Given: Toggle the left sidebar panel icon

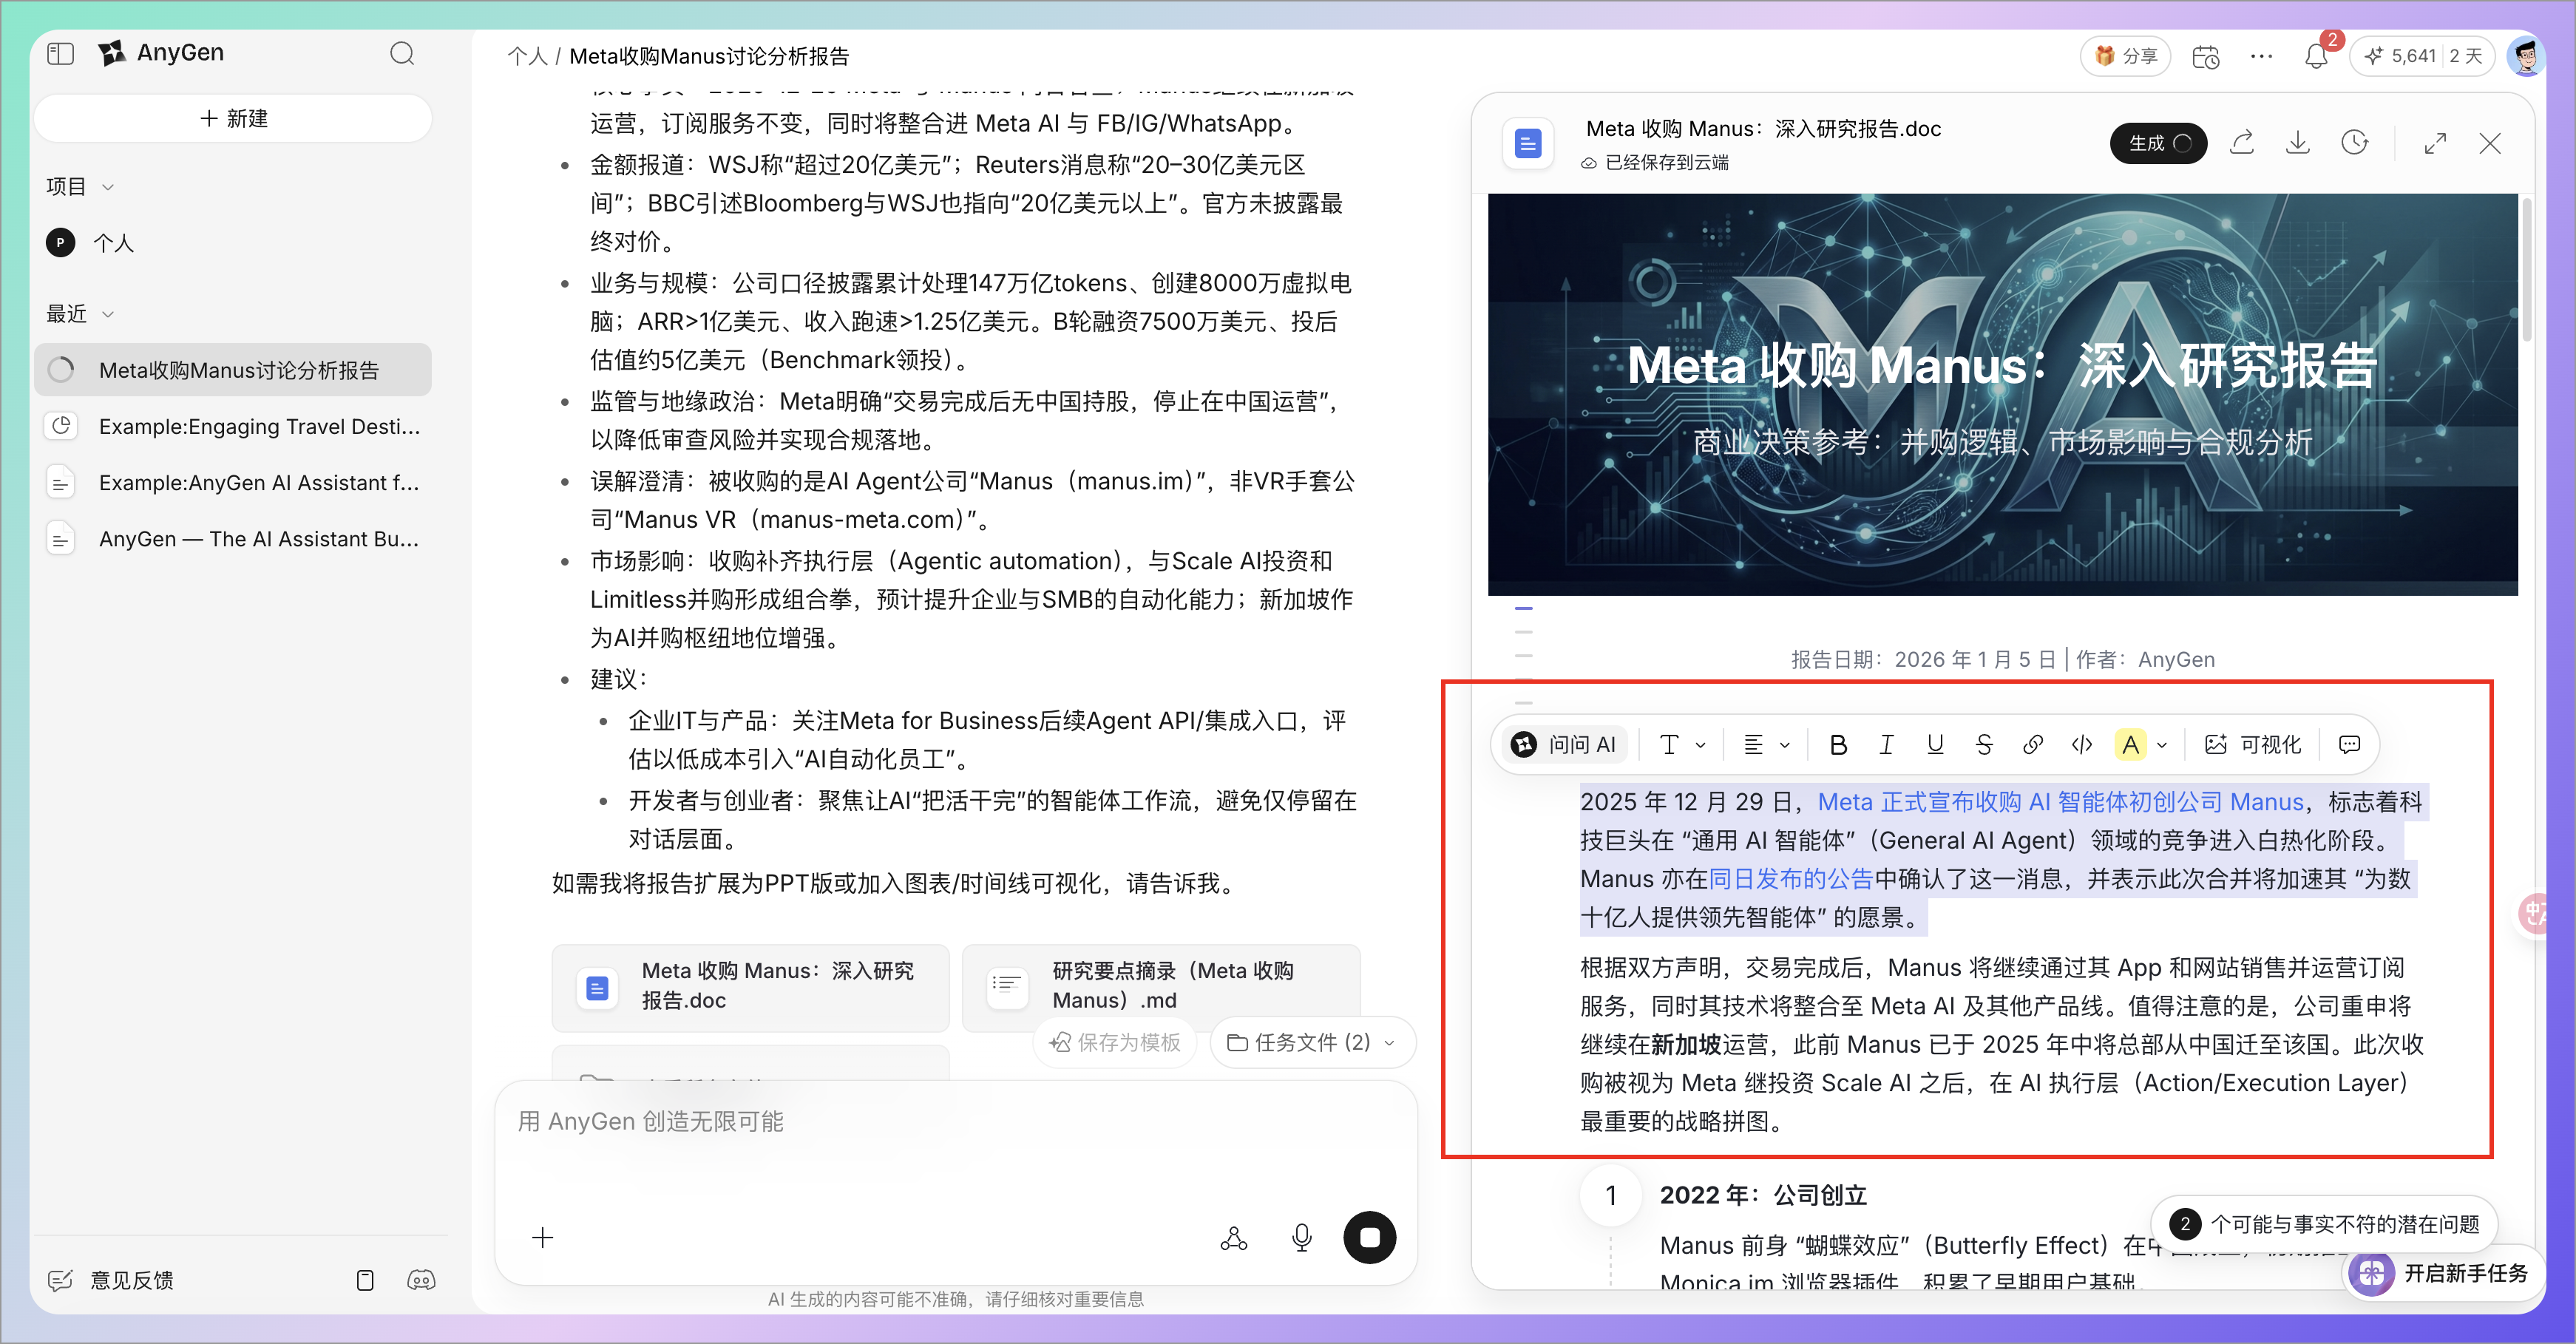Looking at the screenshot, I should pos(60,53).
